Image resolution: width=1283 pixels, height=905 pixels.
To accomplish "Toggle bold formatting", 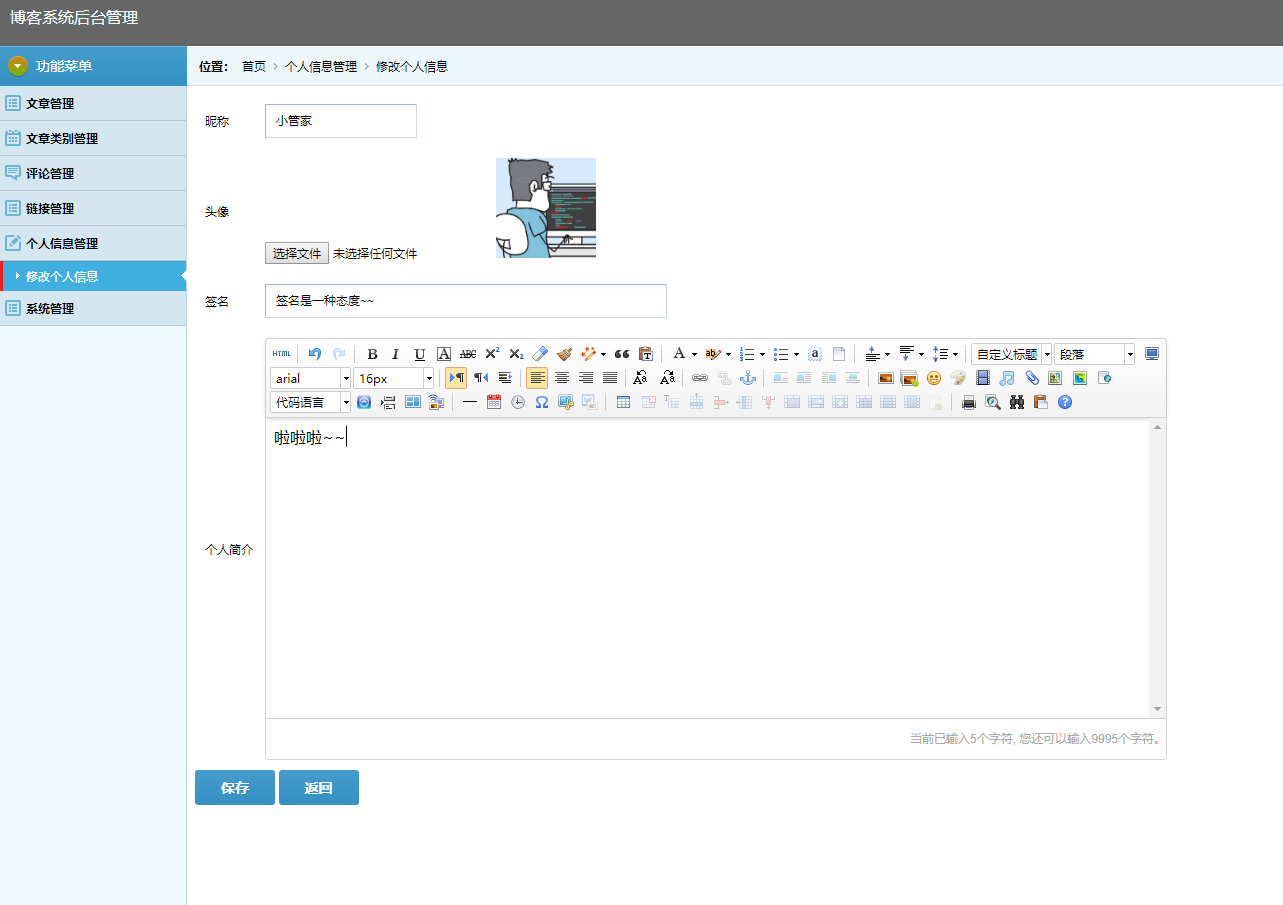I will pos(372,354).
